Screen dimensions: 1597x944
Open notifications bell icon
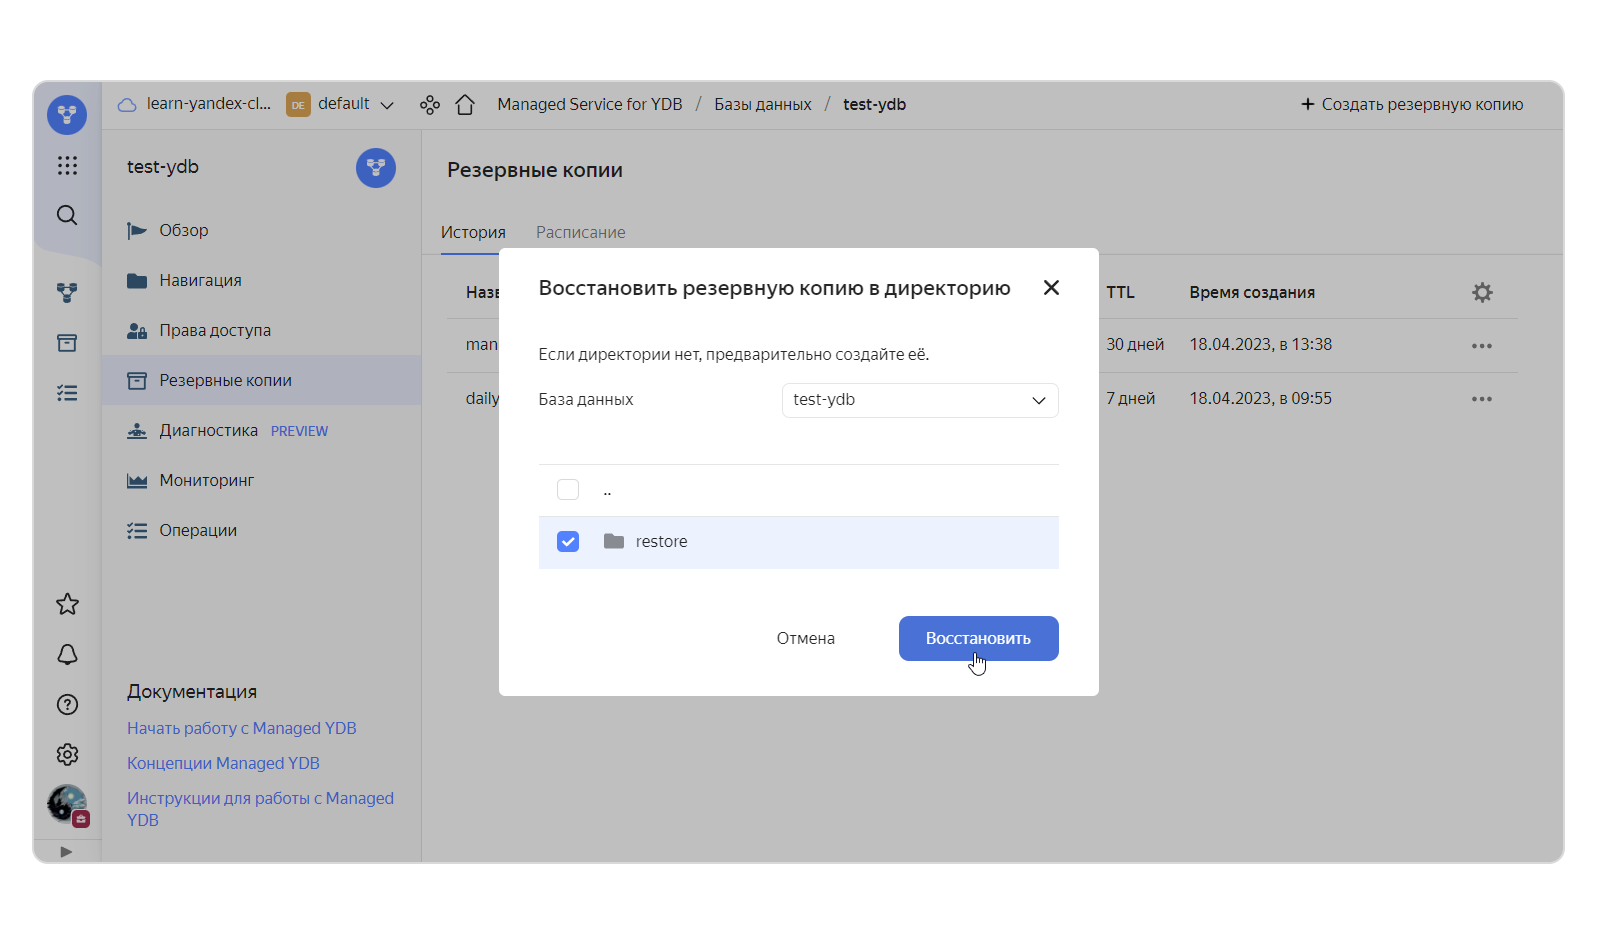tap(67, 654)
